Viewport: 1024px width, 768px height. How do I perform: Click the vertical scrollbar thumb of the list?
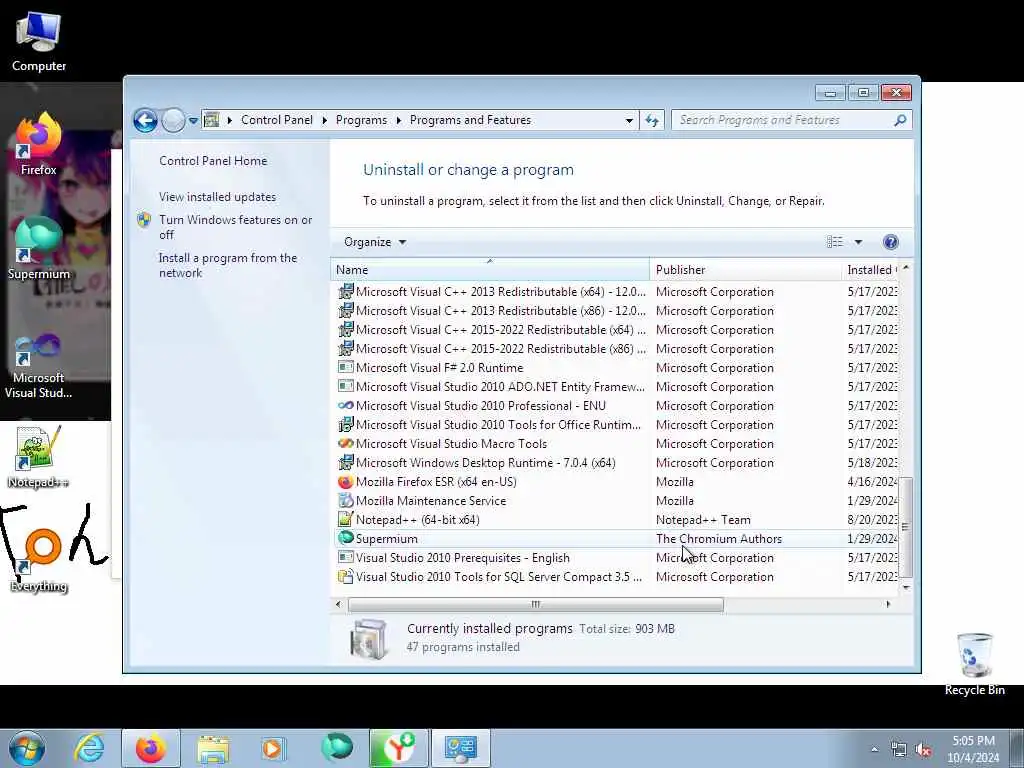click(906, 527)
